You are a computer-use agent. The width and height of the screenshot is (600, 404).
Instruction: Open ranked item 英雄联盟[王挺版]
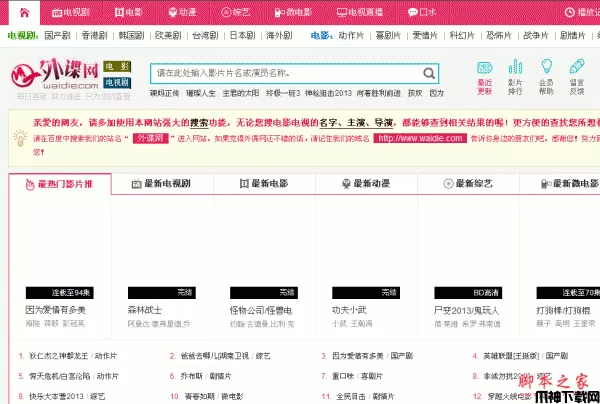(511, 356)
